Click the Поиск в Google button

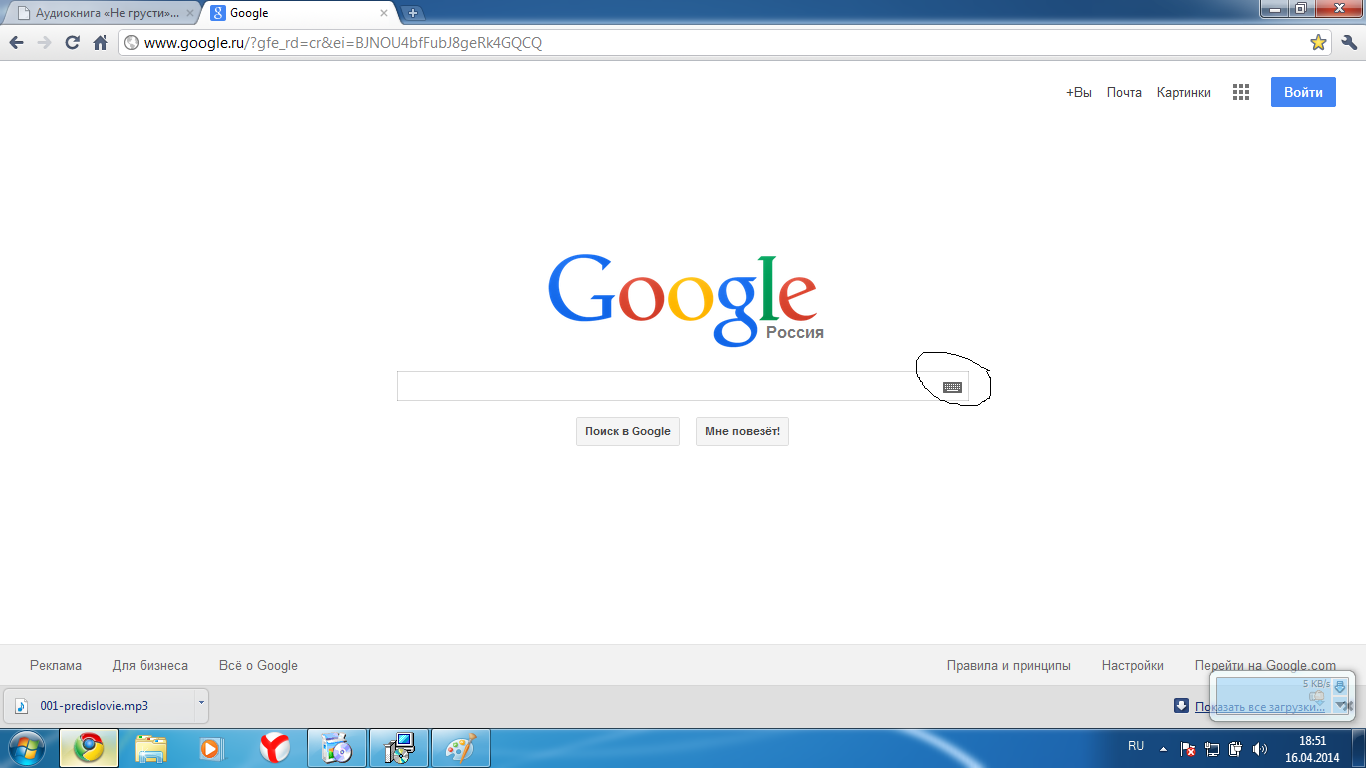coord(628,431)
